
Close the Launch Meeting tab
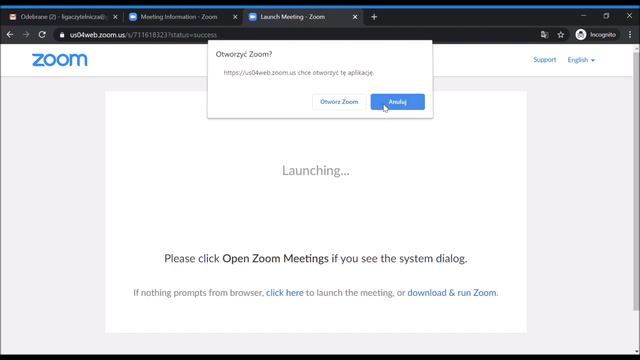pyautogui.click(x=355, y=17)
